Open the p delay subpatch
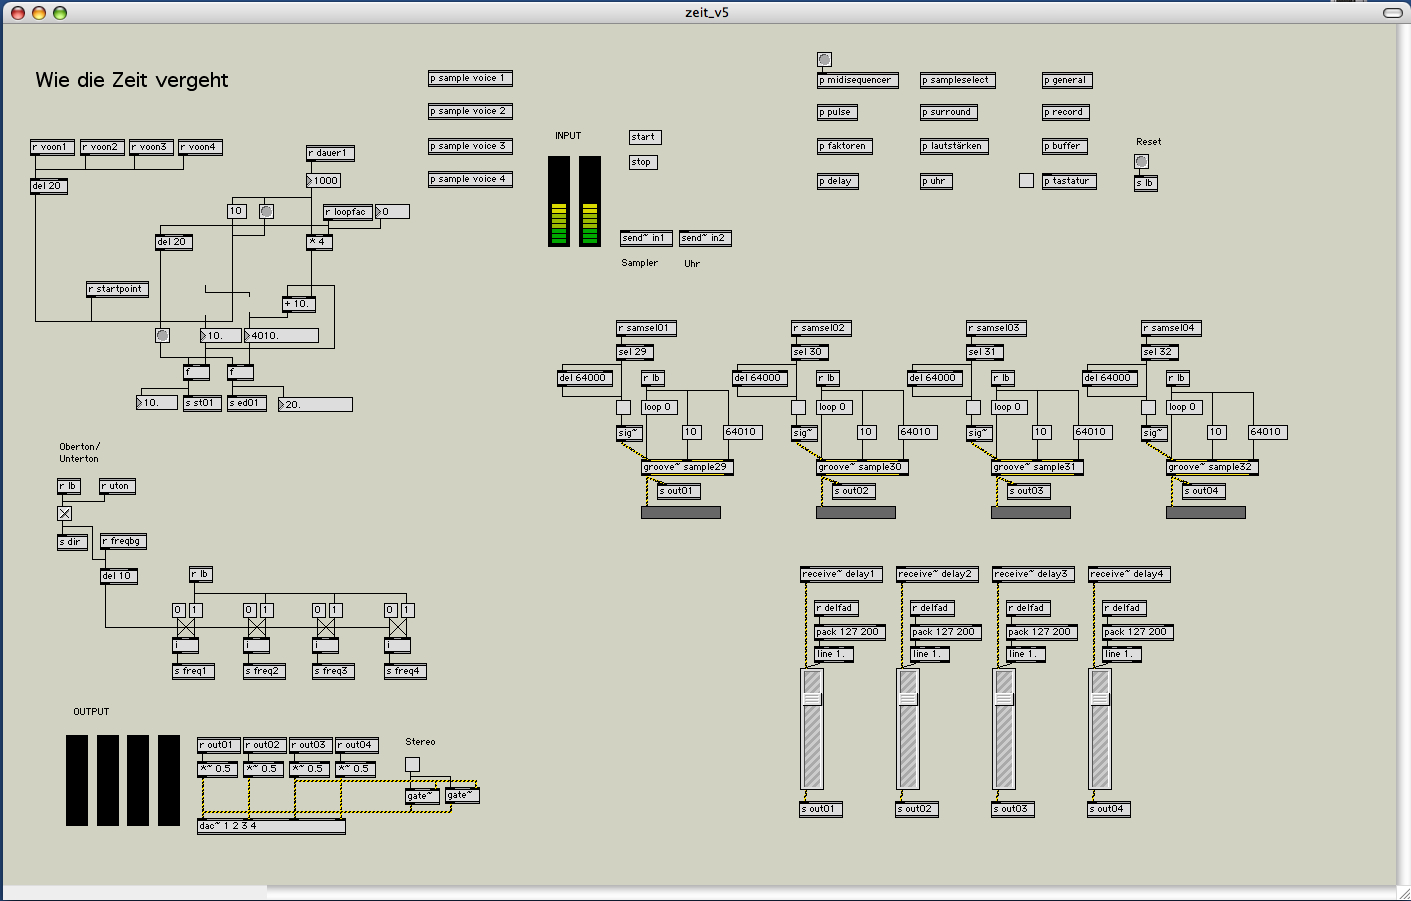Screen dimensions: 1411x901 coord(838,181)
